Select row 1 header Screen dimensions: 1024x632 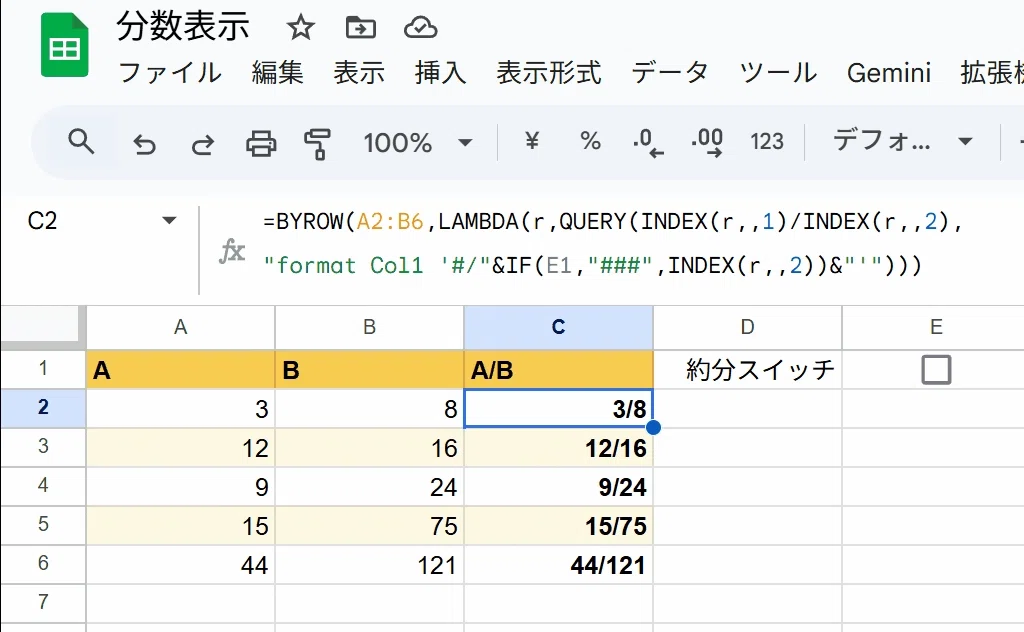(43, 369)
